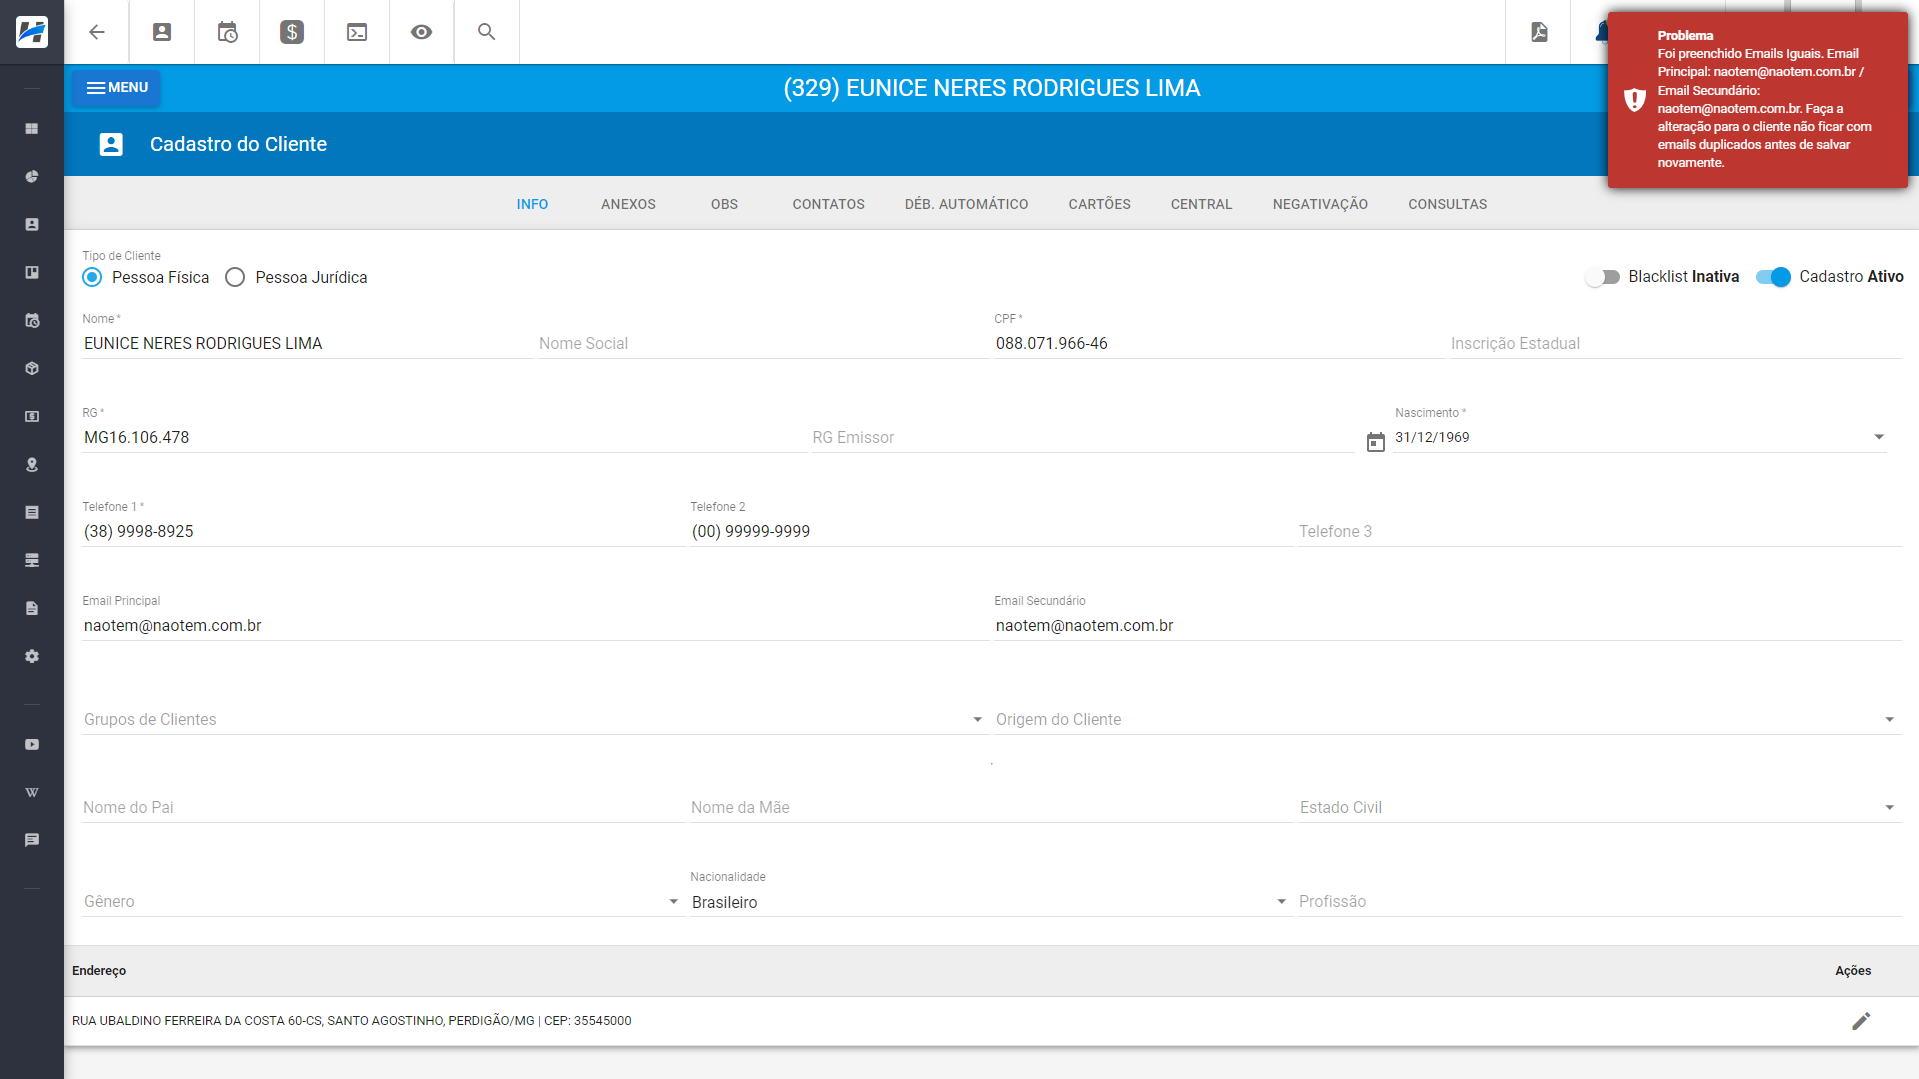Click the RG field MG16.106.478
1919x1079 pixels.
point(444,438)
